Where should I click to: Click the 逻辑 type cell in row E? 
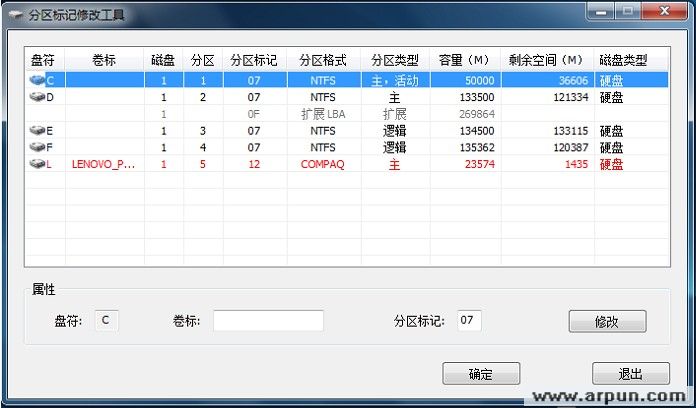pyautogui.click(x=395, y=131)
